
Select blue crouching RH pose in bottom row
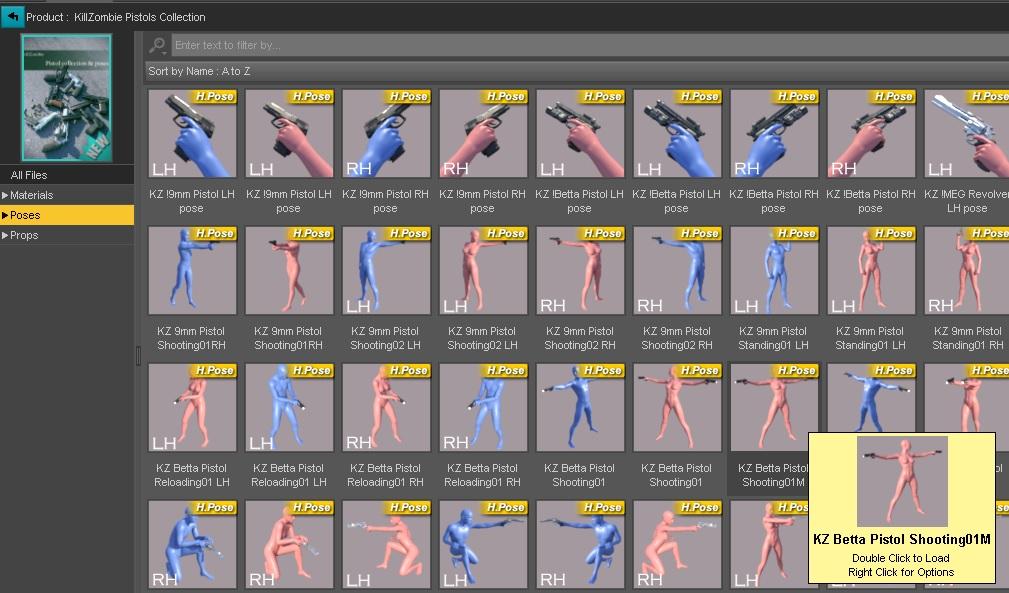(580, 544)
